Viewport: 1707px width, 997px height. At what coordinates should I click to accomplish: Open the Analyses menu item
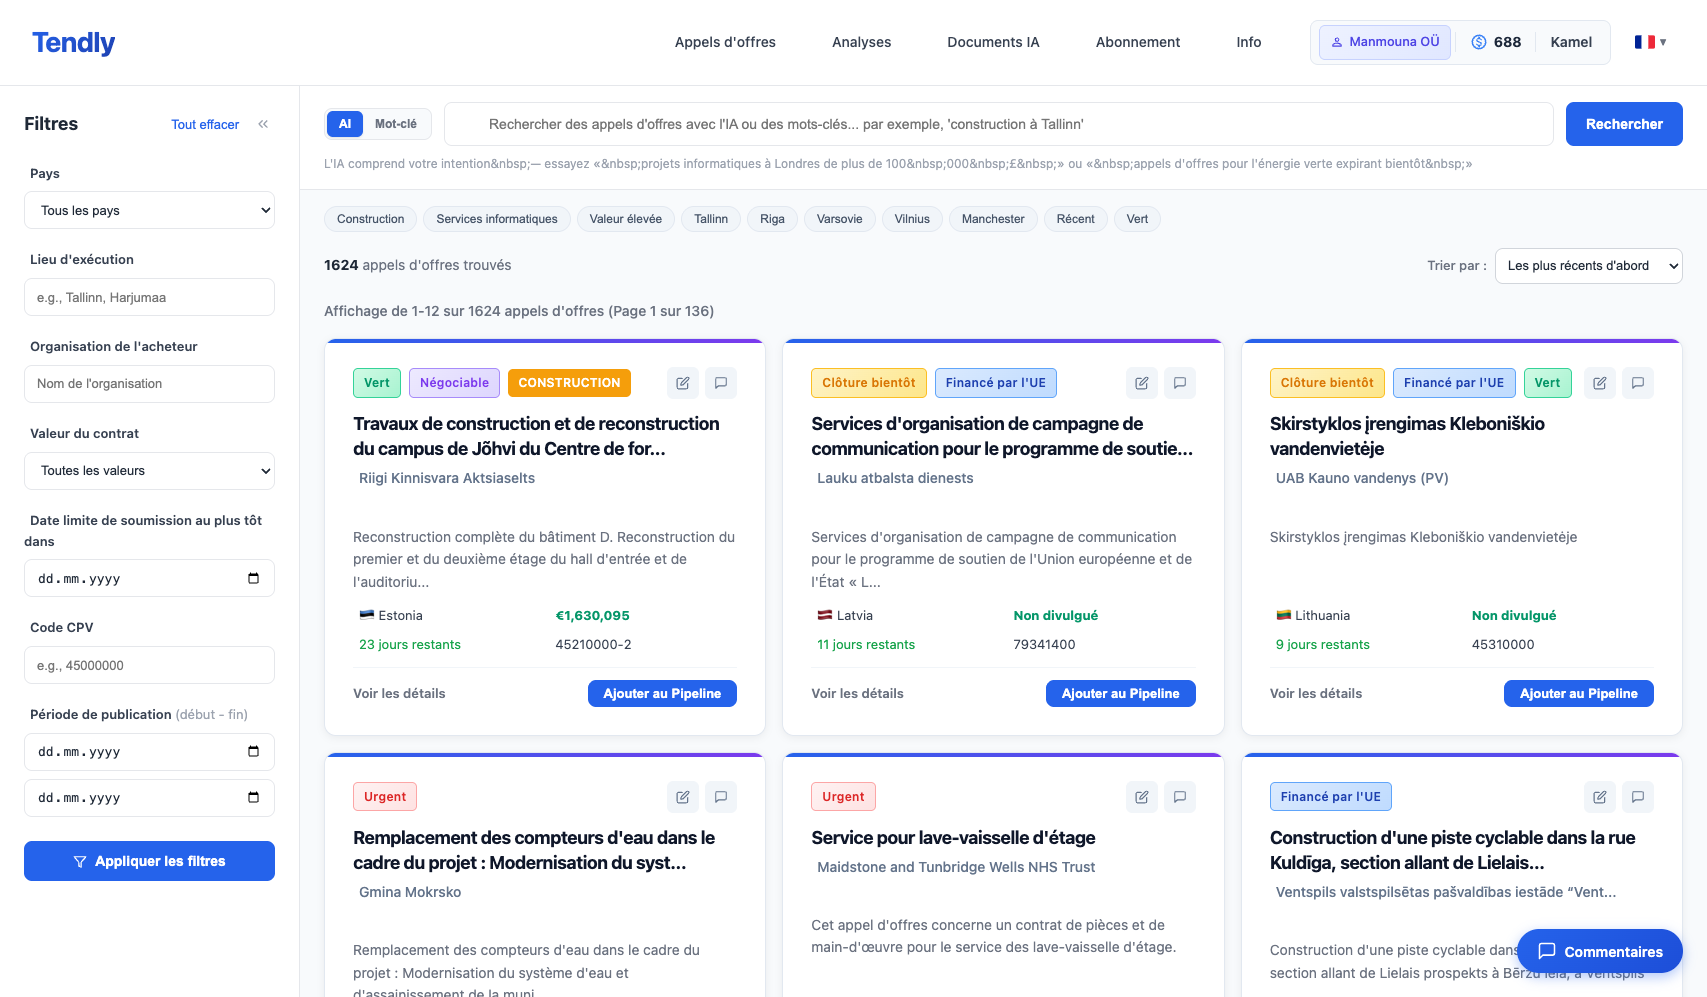tap(861, 42)
